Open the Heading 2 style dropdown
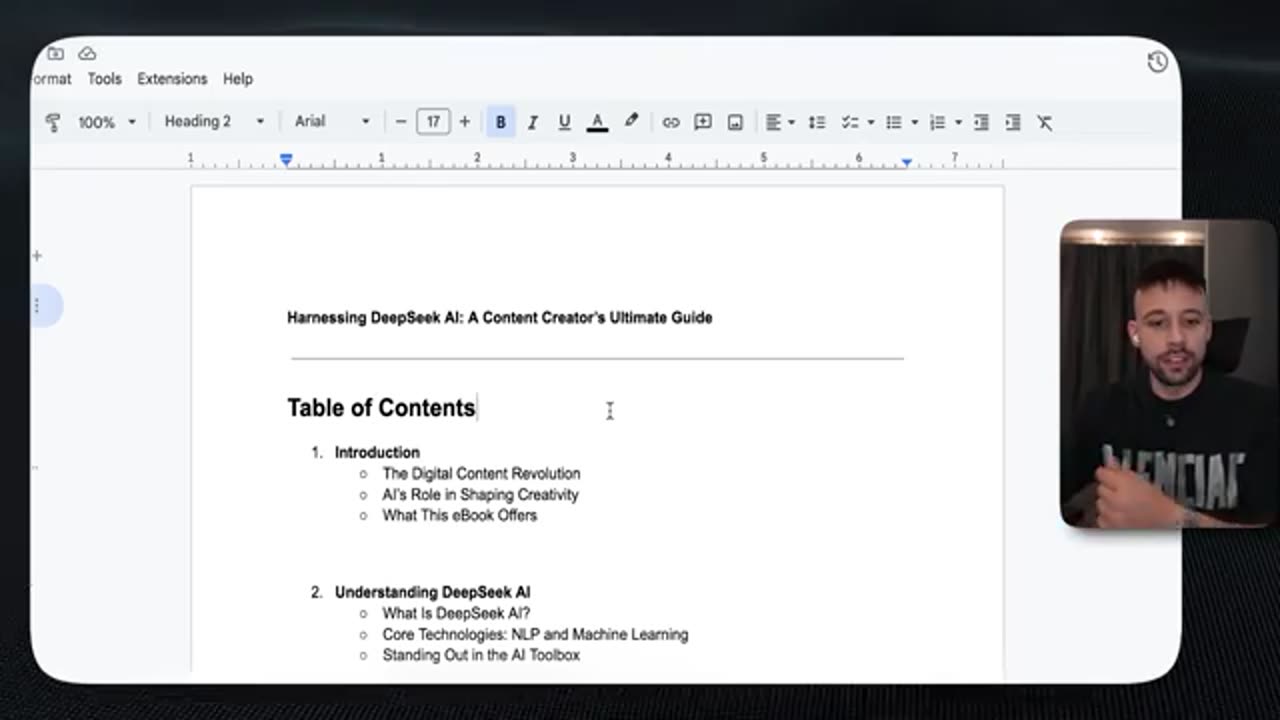This screenshot has width=1280, height=720. point(214,121)
